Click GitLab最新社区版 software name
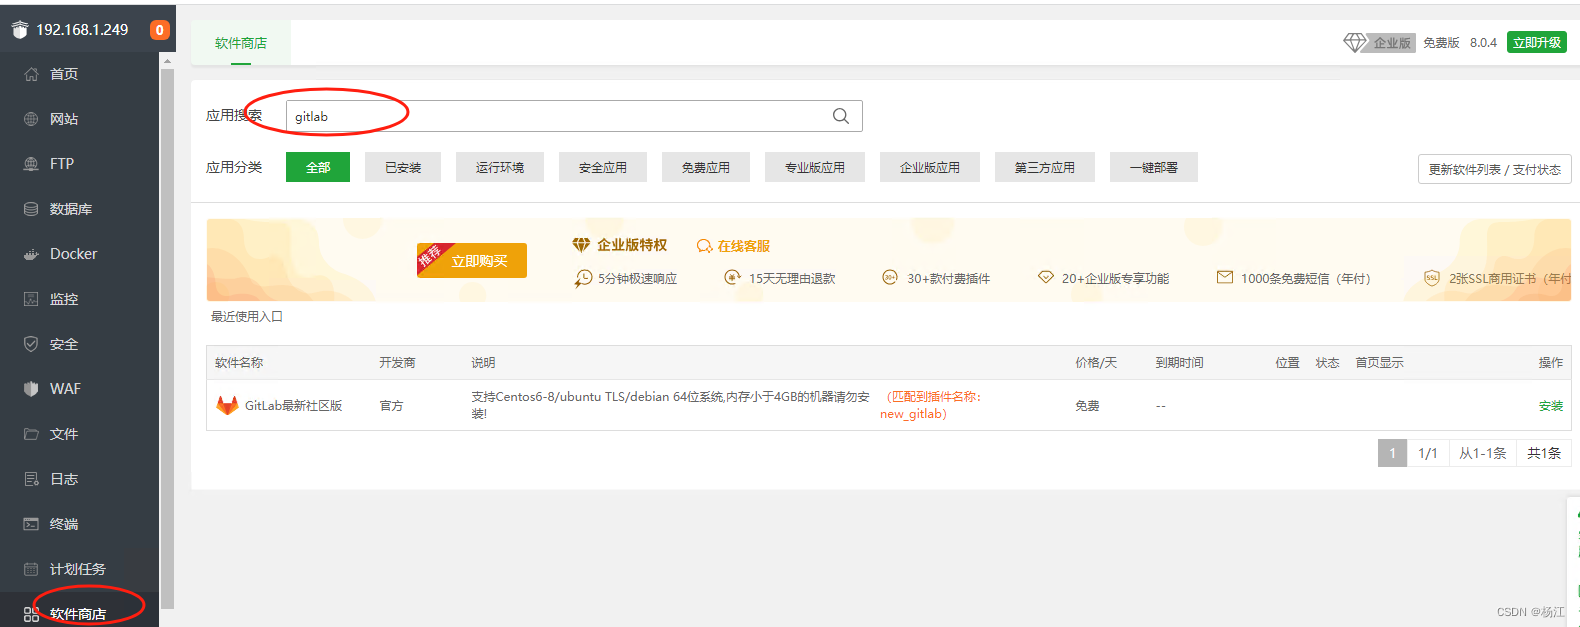The width and height of the screenshot is (1580, 627). pyautogui.click(x=293, y=405)
